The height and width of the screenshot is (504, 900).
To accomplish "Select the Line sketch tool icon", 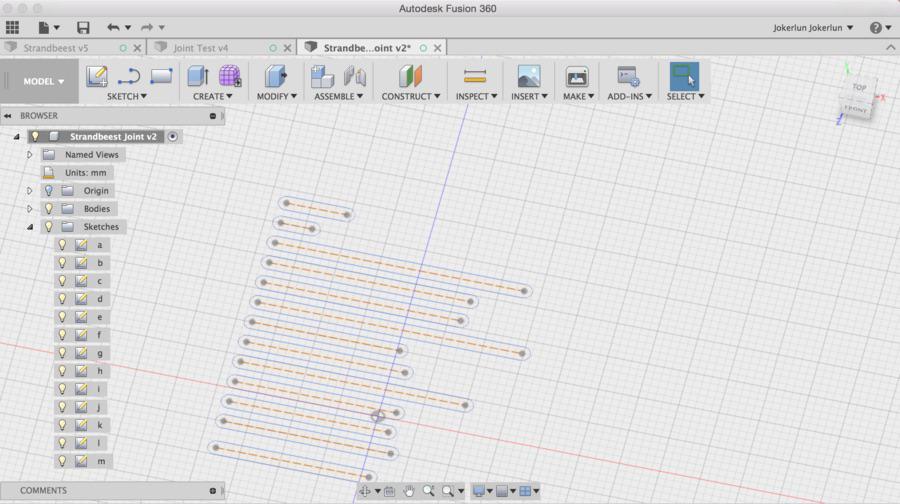I will (x=129, y=76).
